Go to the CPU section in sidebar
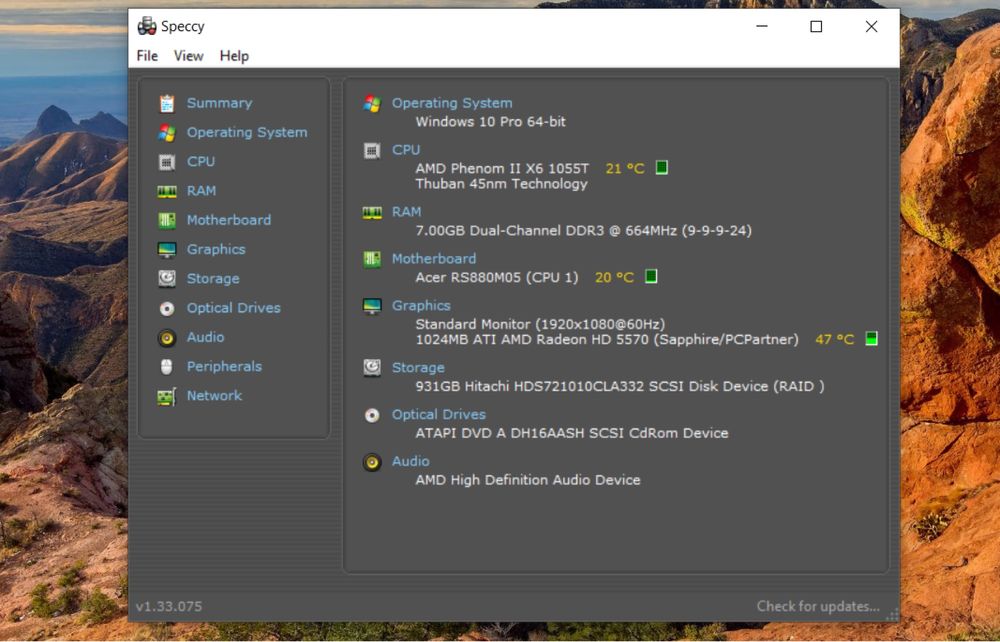Viewport: 1000px width, 642px height. [201, 162]
